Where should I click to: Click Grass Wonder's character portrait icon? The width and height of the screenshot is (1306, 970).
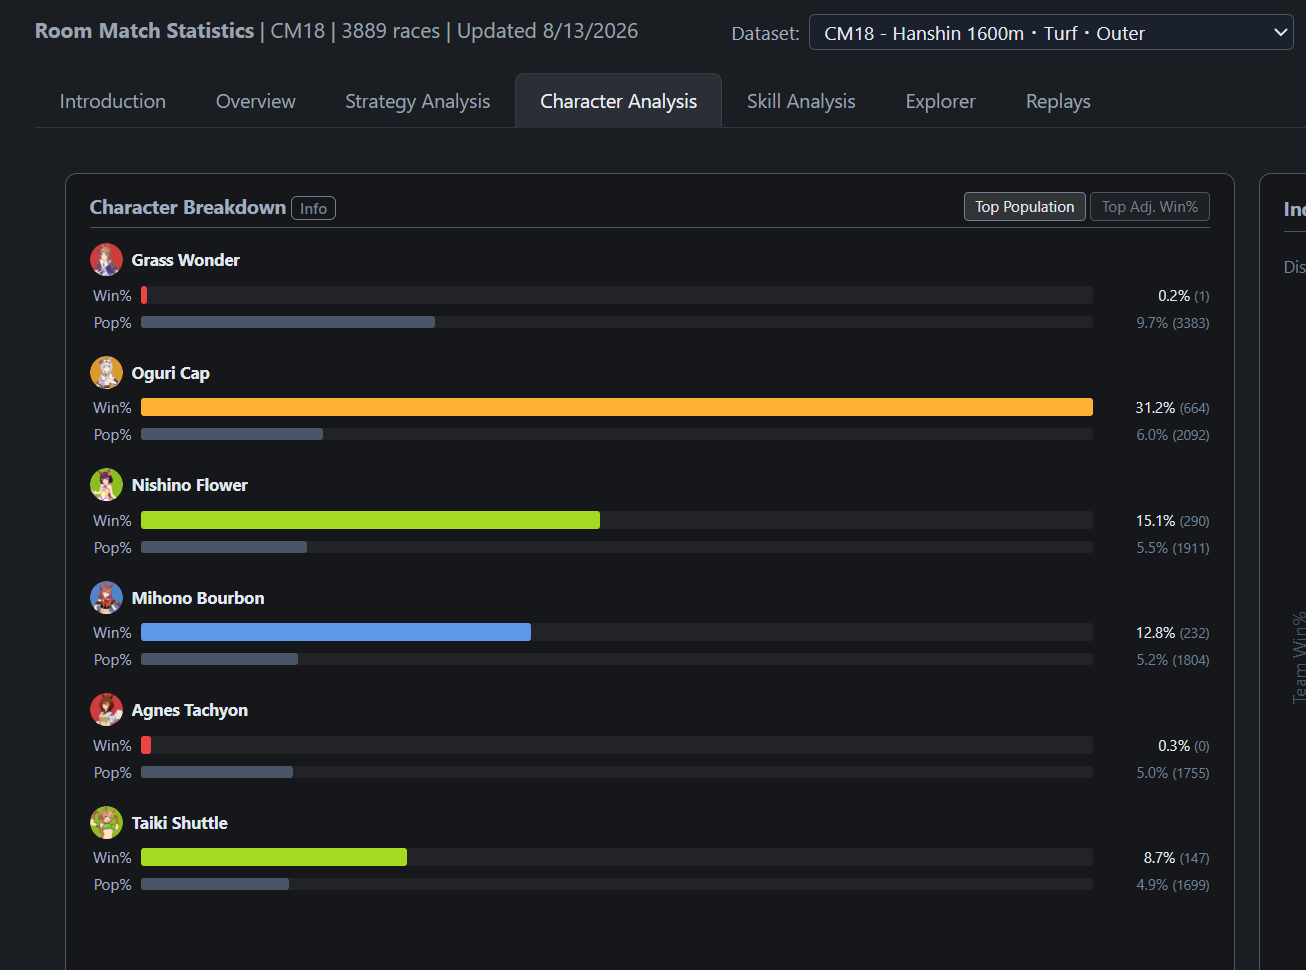pos(106,260)
